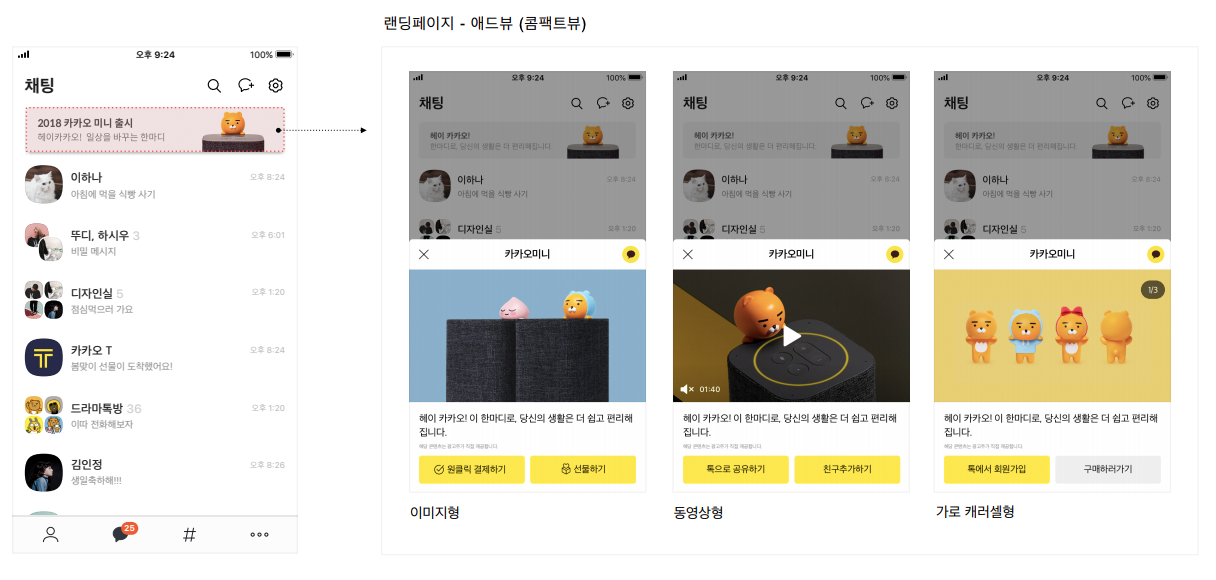
Task: Click 톡에서 회원가입 button
Action: point(997,469)
